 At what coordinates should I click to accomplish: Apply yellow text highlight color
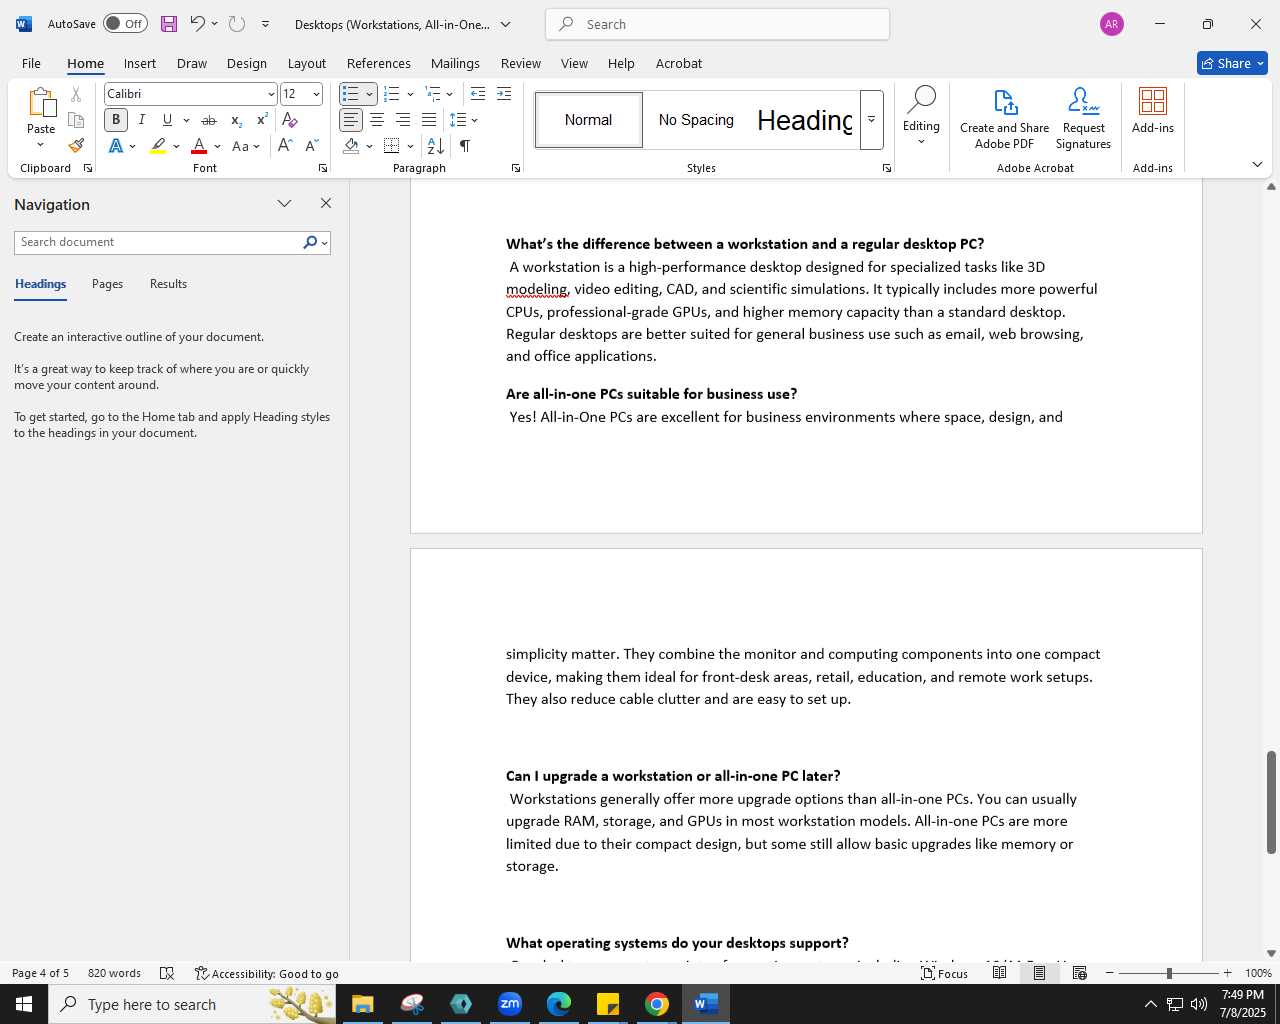point(158,146)
